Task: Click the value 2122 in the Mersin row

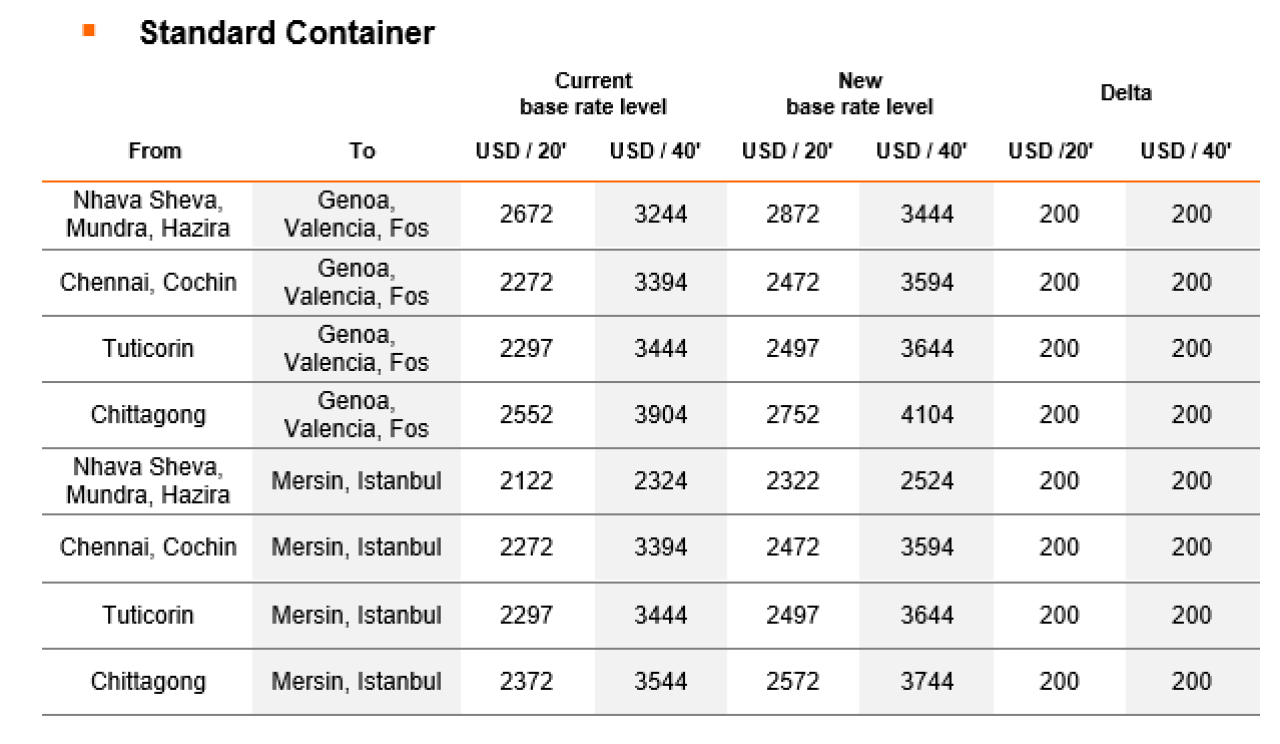Action: 526,481
